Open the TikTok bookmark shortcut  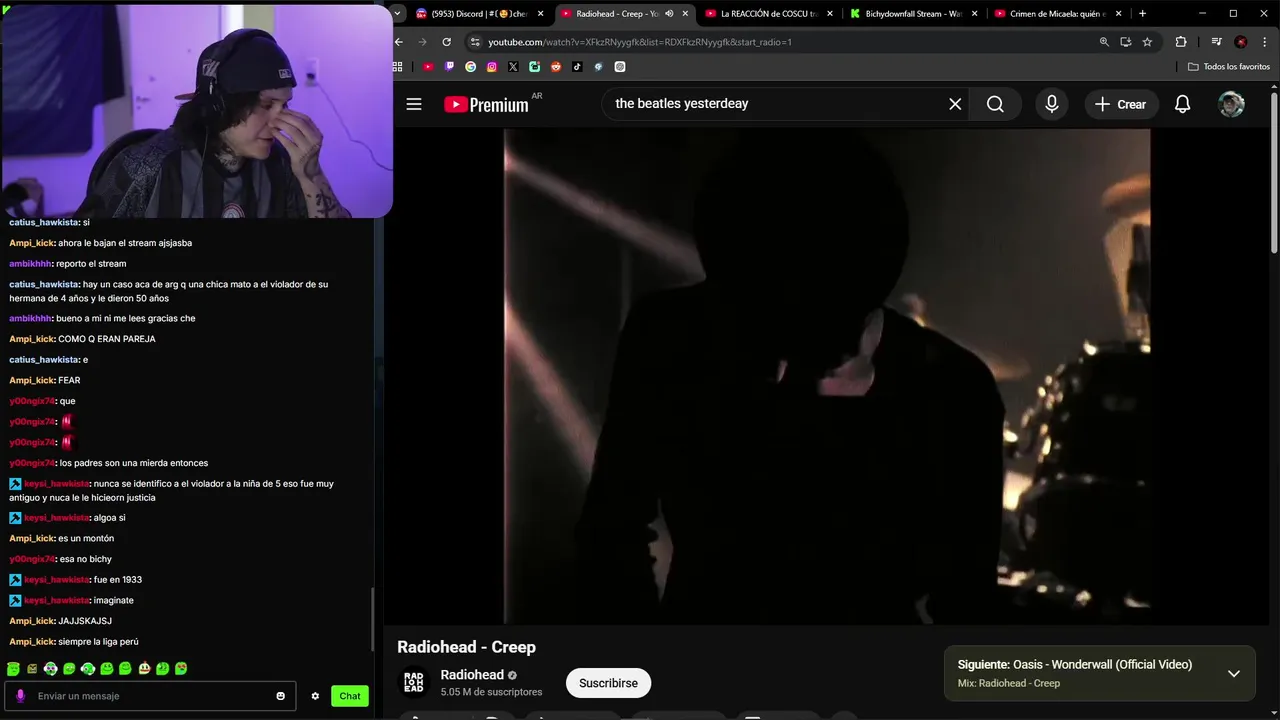click(x=577, y=67)
